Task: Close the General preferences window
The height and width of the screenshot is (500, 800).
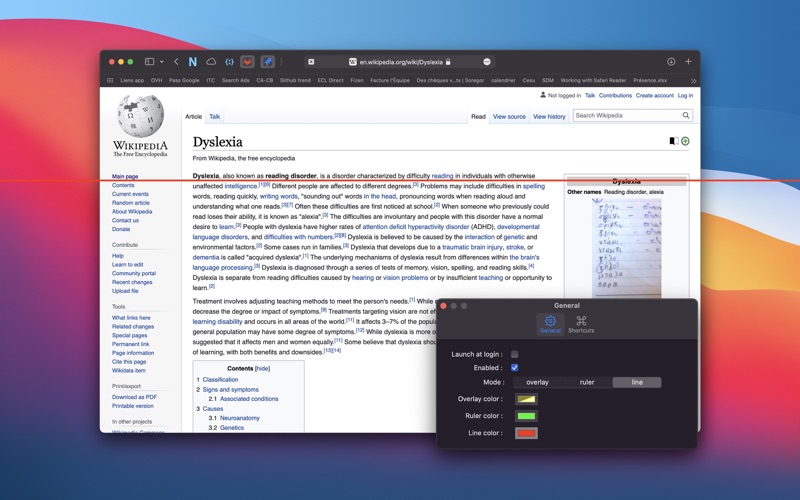Action: [x=443, y=306]
